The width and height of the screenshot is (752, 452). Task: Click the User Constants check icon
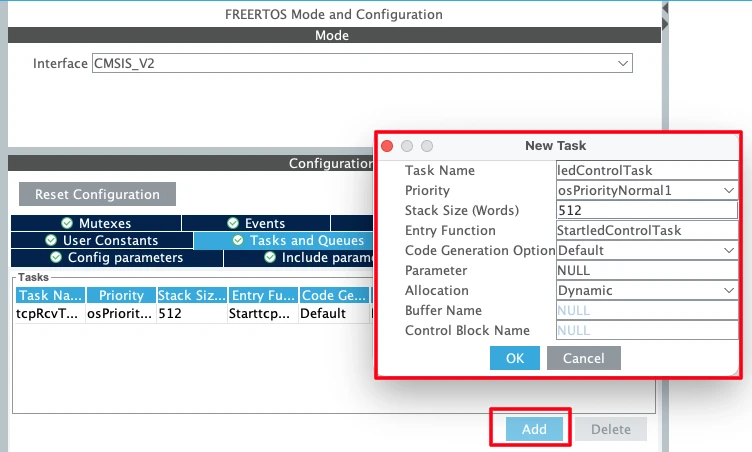coord(51,240)
